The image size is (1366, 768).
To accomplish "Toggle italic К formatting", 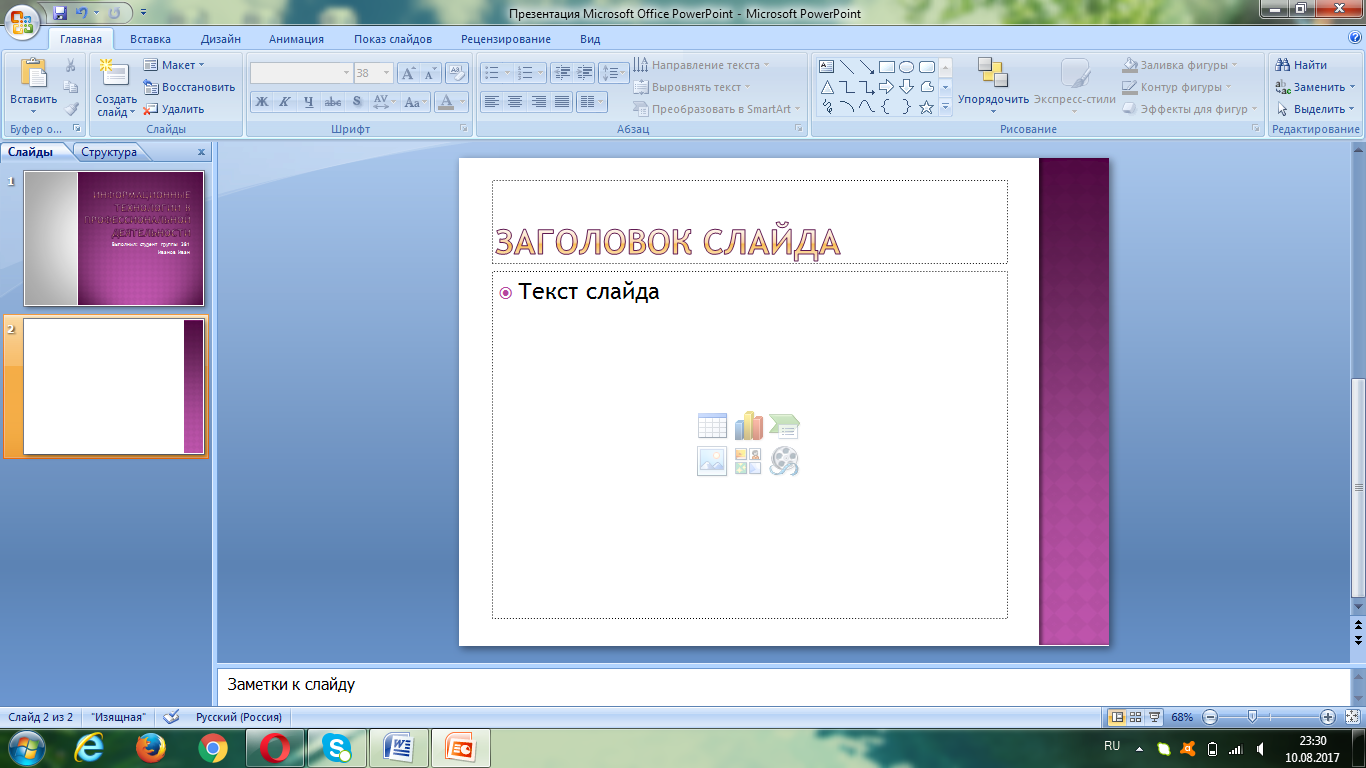I will pos(284,101).
